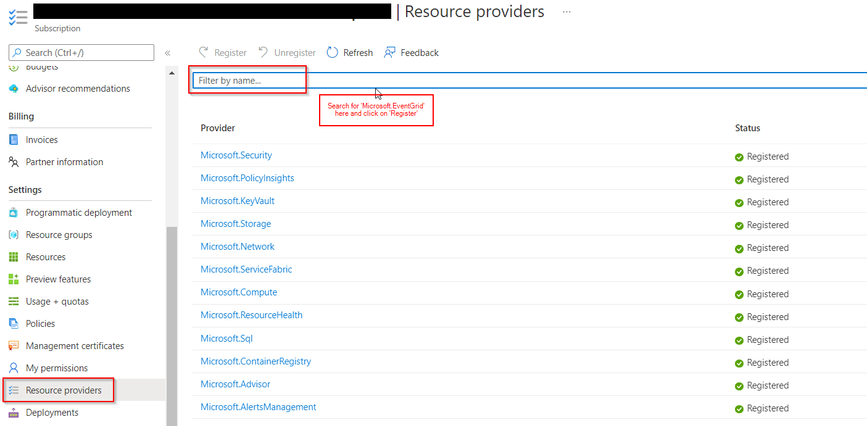Select the Policies icon in sidebar
The height and width of the screenshot is (426, 867).
pyautogui.click(x=14, y=324)
